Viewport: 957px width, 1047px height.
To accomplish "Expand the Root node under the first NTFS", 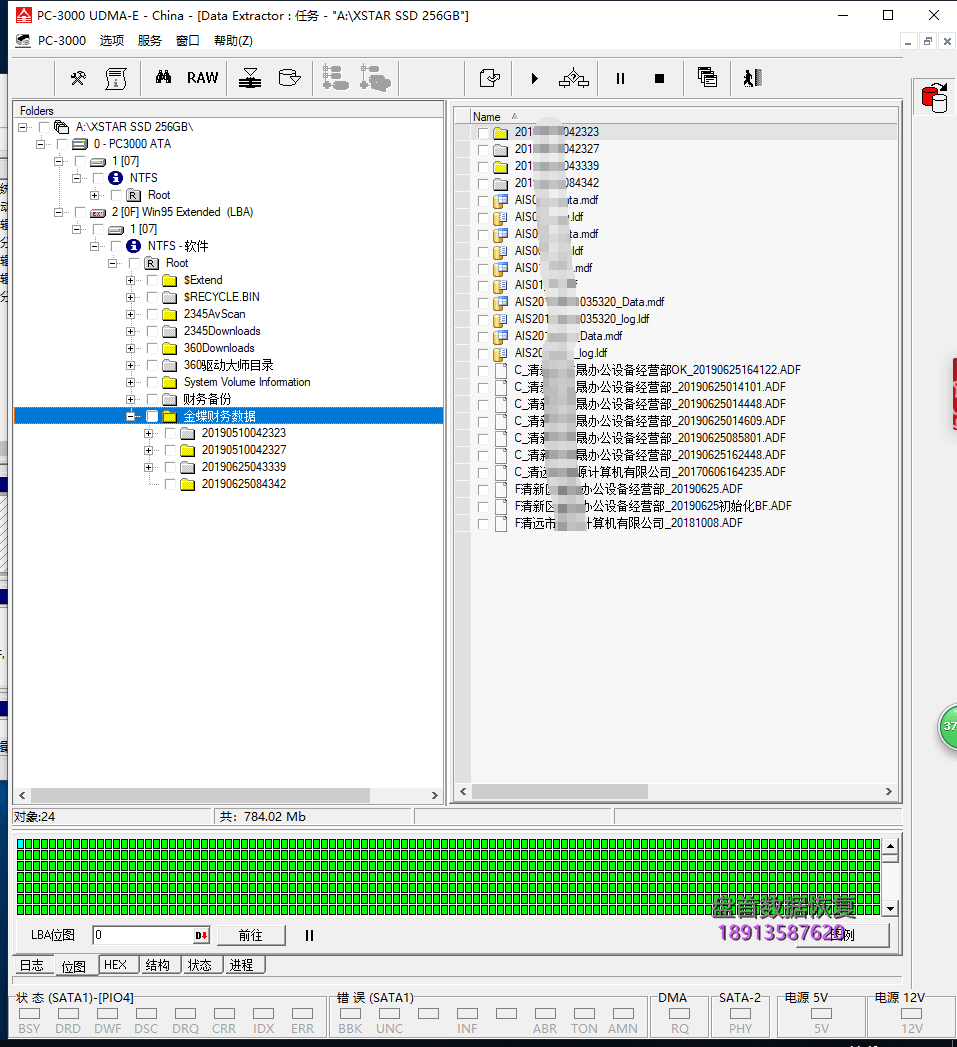I will click(94, 195).
